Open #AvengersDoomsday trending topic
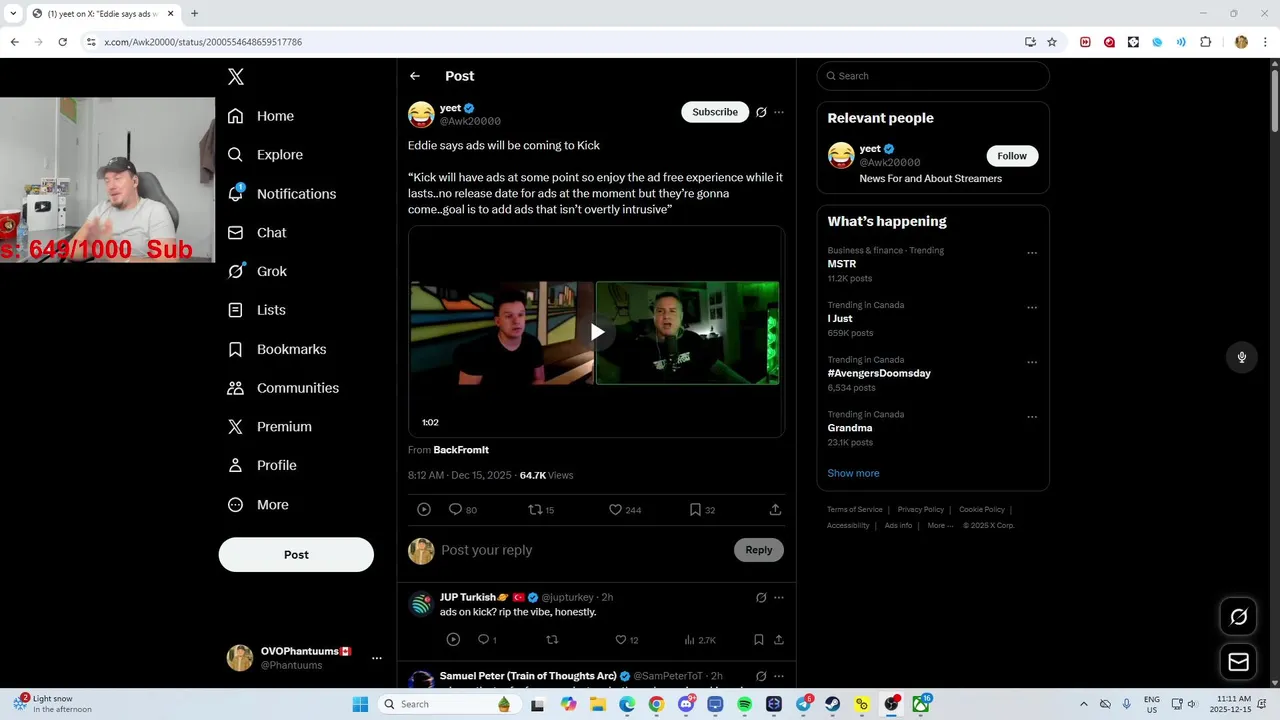The height and width of the screenshot is (720, 1280). 879,373
